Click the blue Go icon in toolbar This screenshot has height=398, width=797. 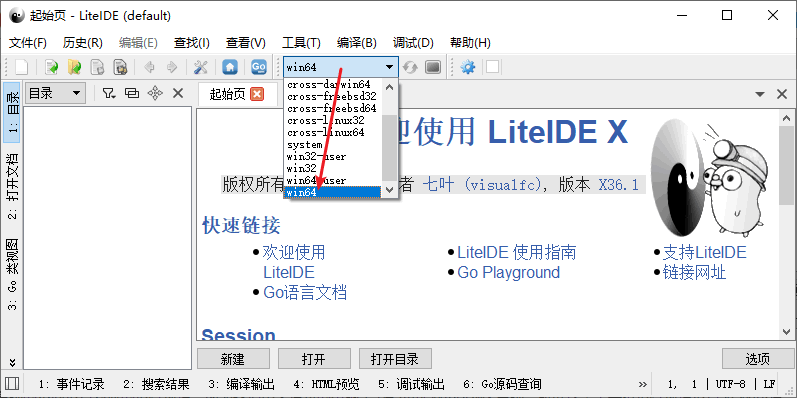[259, 67]
